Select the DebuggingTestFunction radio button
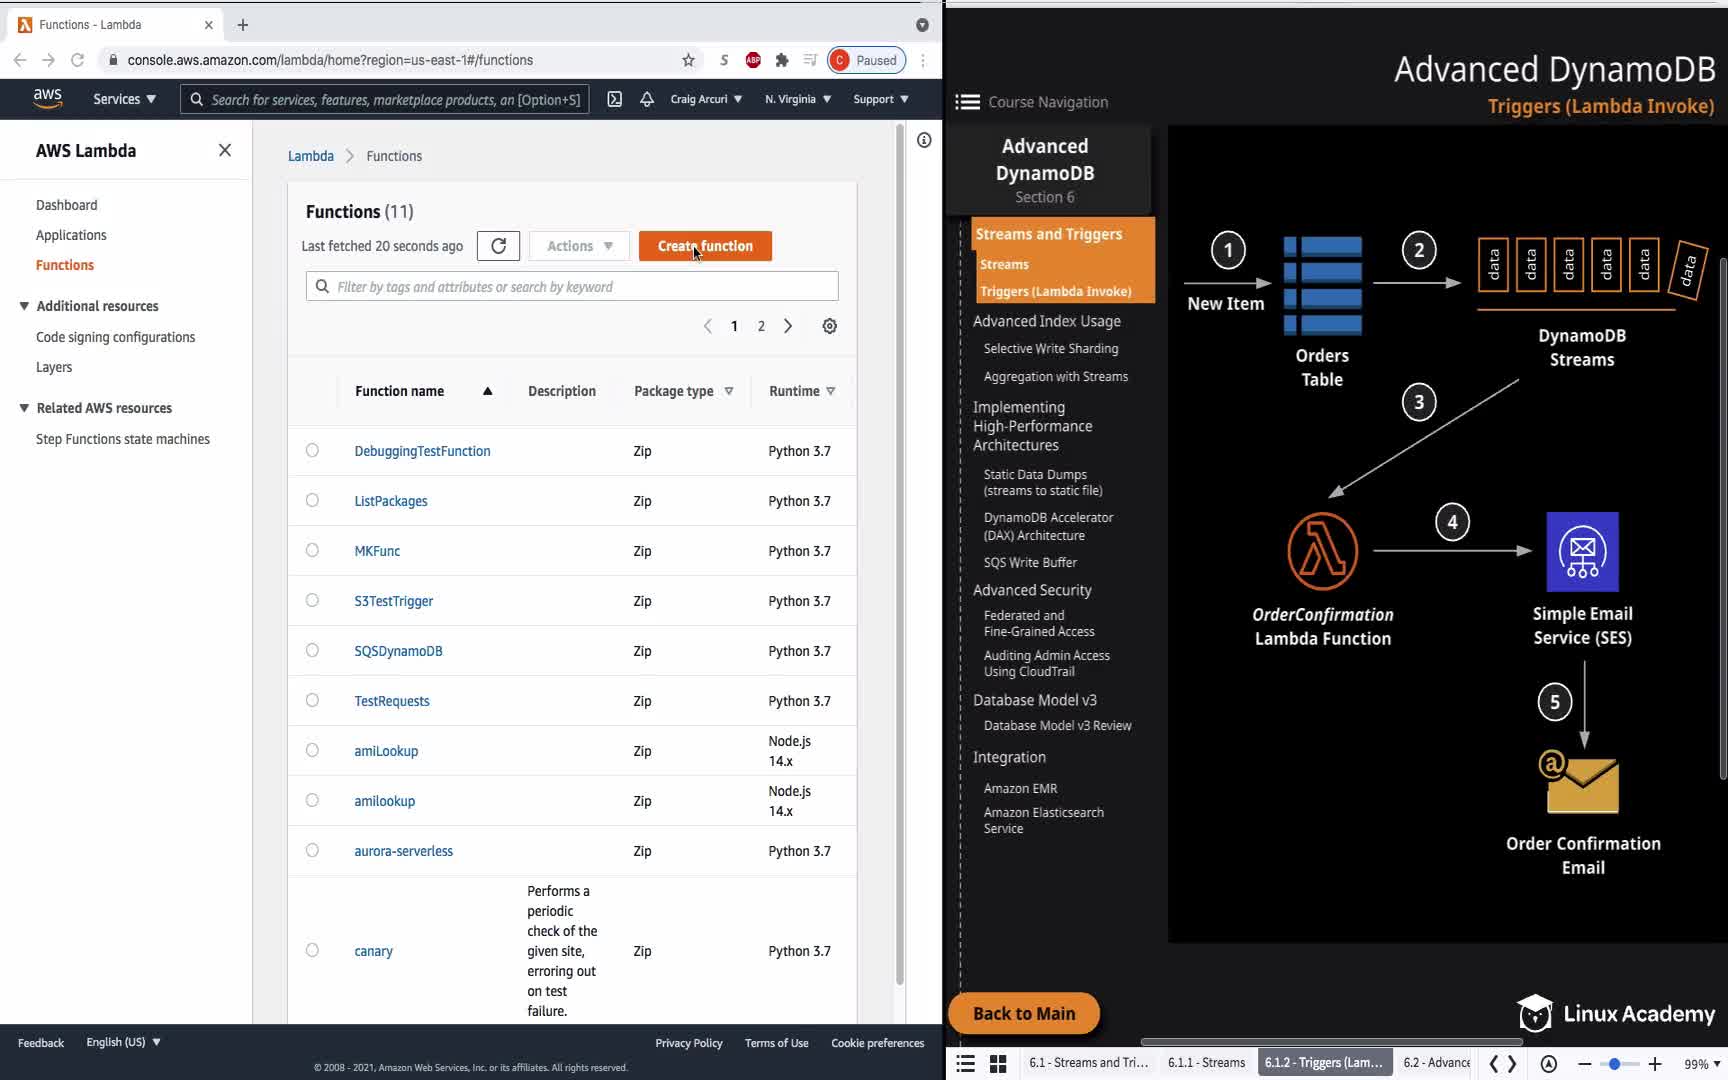This screenshot has width=1728, height=1080. (312, 451)
